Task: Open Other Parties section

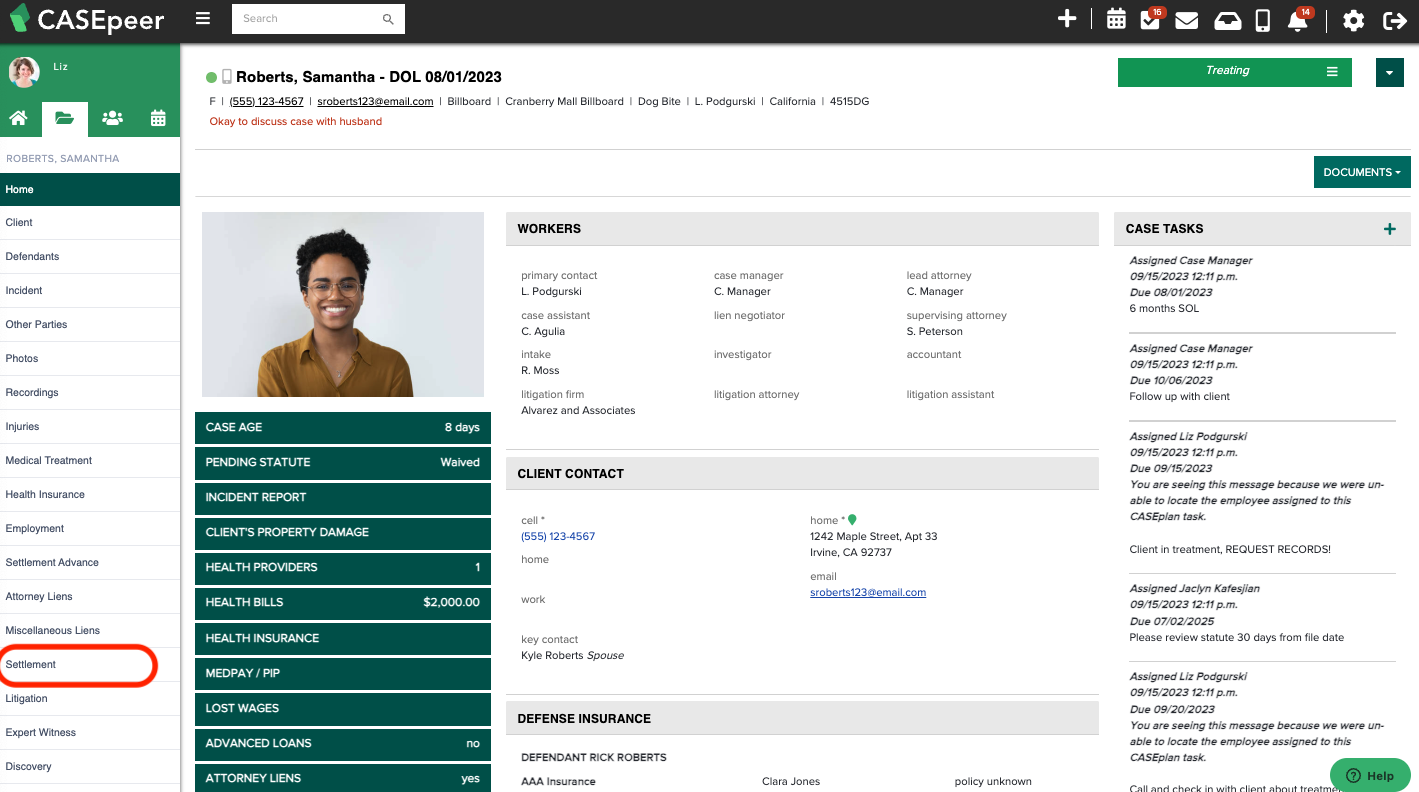Action: tap(90, 325)
